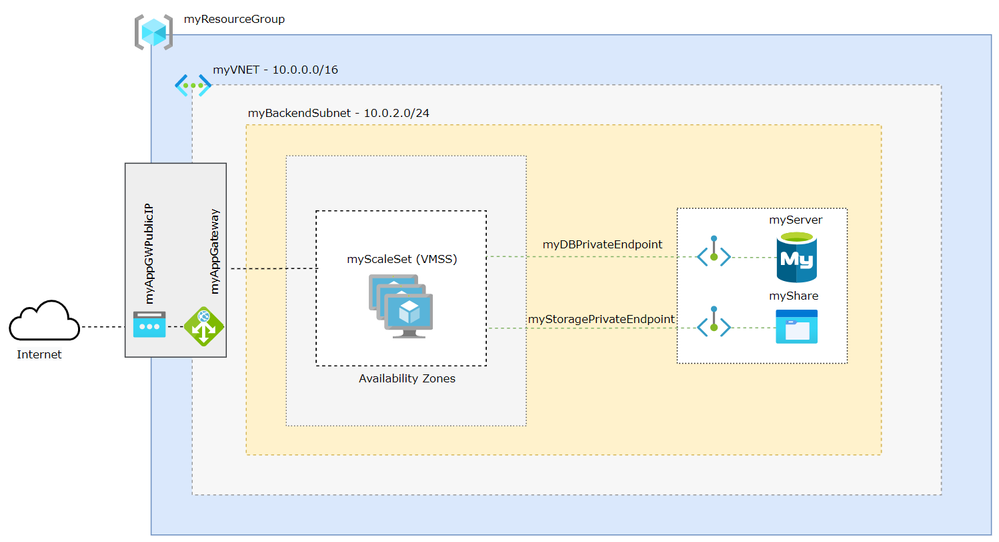Click the myStoragePrivateEndpoint private endpoint icon

click(x=714, y=322)
